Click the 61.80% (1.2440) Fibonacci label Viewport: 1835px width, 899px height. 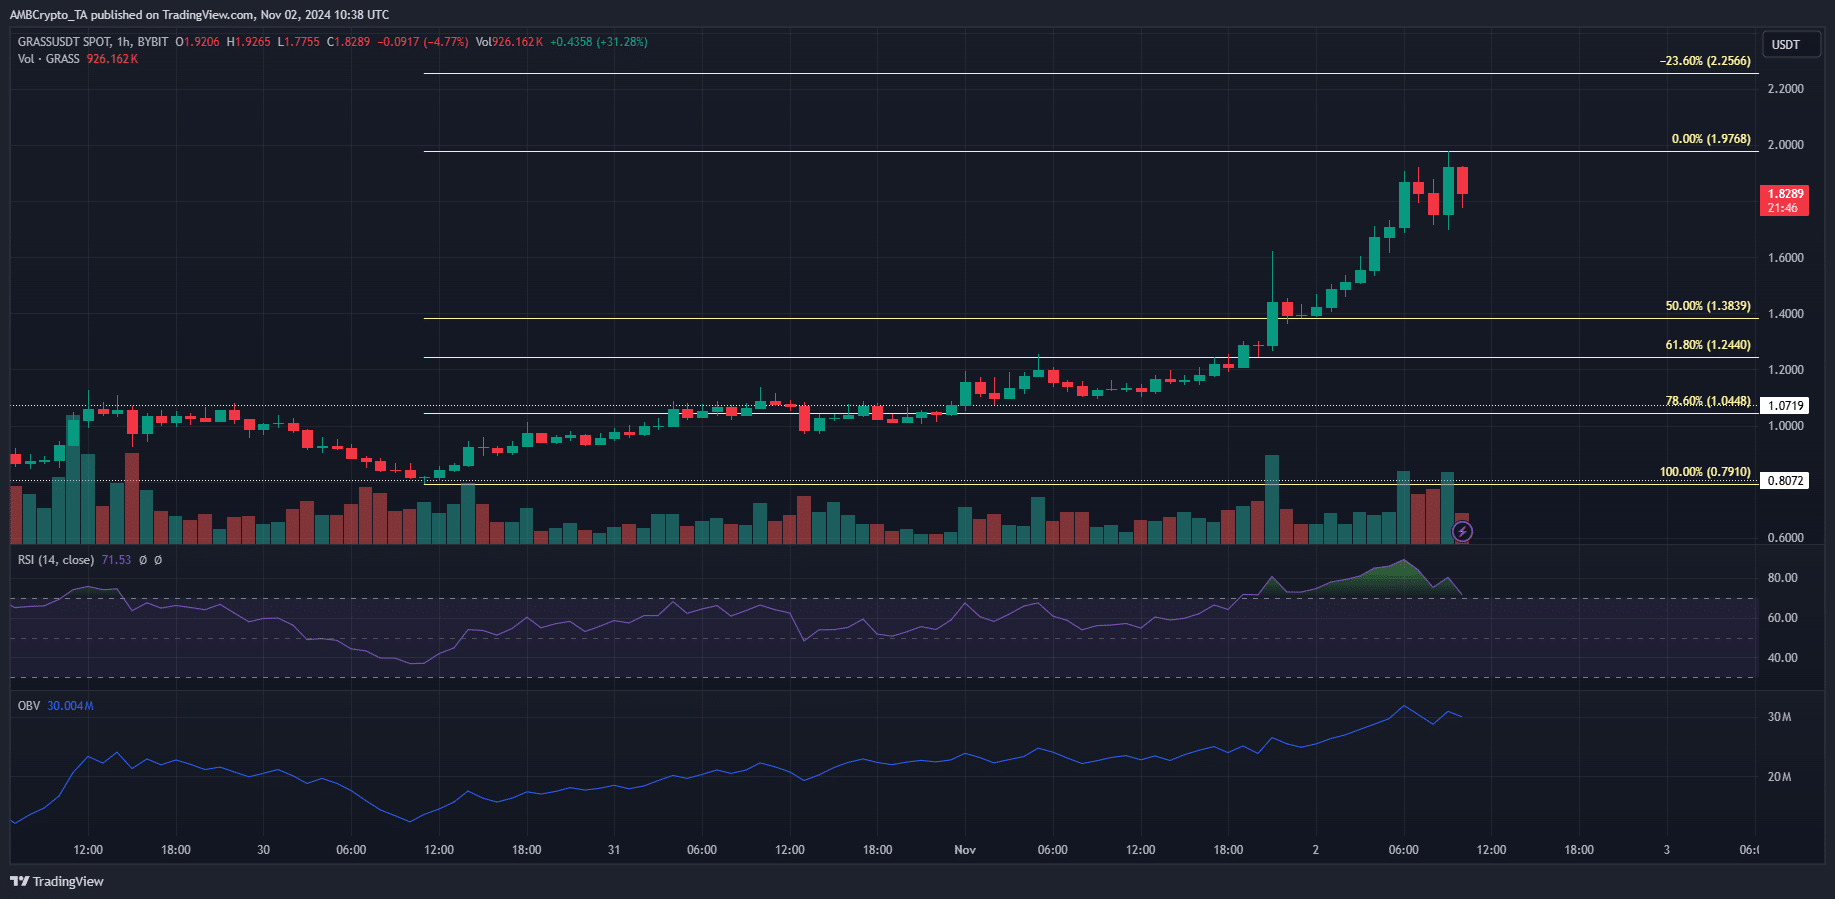[1708, 345]
